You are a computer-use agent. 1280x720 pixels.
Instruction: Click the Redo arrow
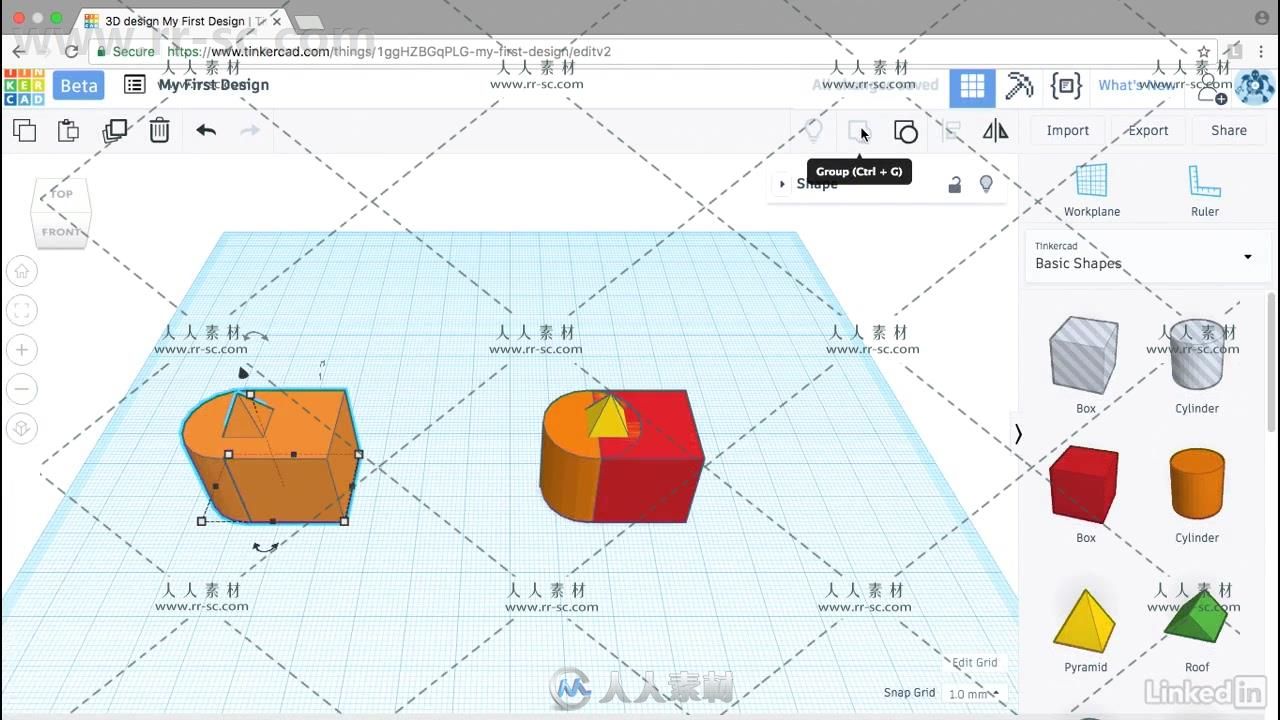point(250,130)
